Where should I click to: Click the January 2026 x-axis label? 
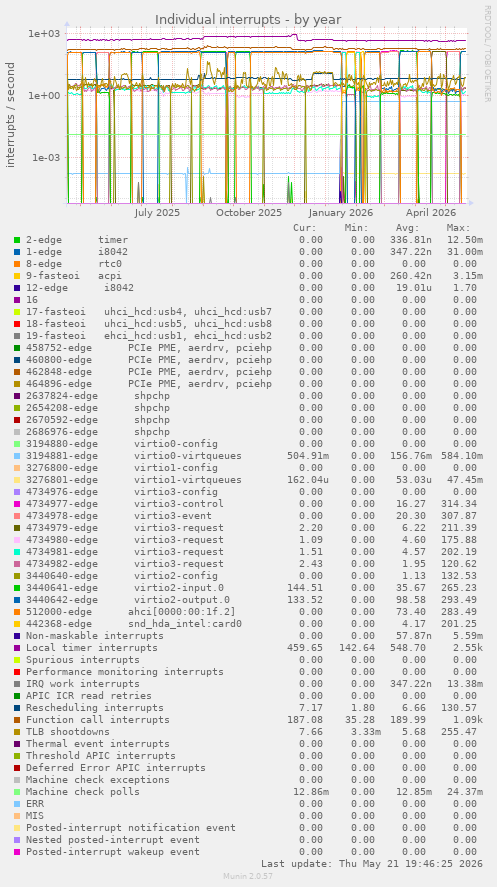pyautogui.click(x=340, y=213)
